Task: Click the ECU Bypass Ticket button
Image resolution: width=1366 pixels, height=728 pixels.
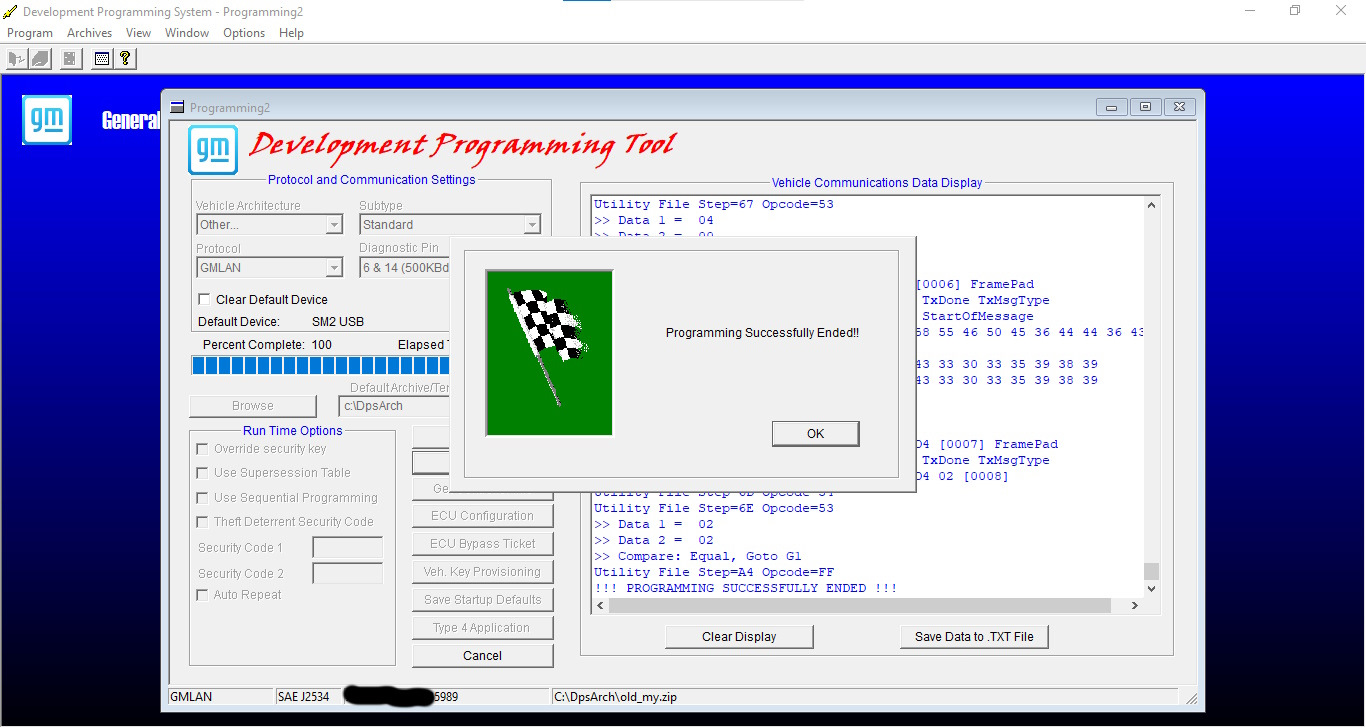Action: click(482, 544)
